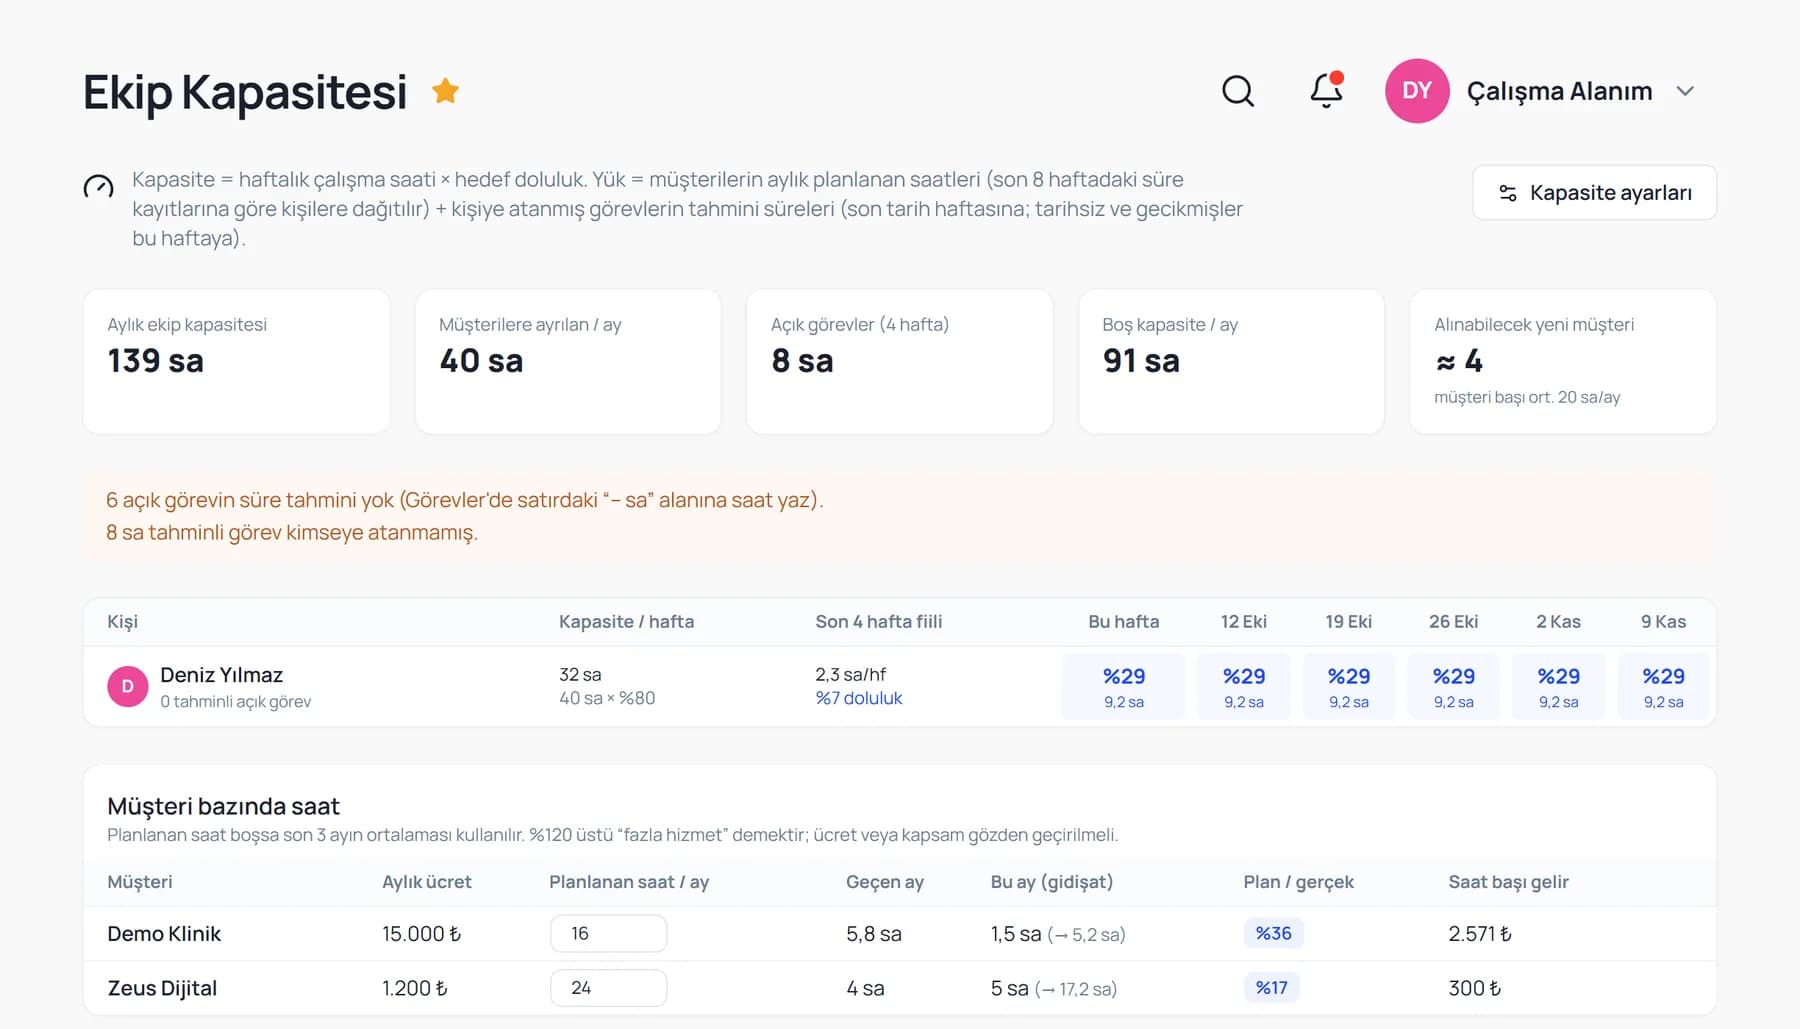1800x1029 pixels.
Task: Click the Saat başı gelir column header
Action: pyautogui.click(x=1508, y=882)
